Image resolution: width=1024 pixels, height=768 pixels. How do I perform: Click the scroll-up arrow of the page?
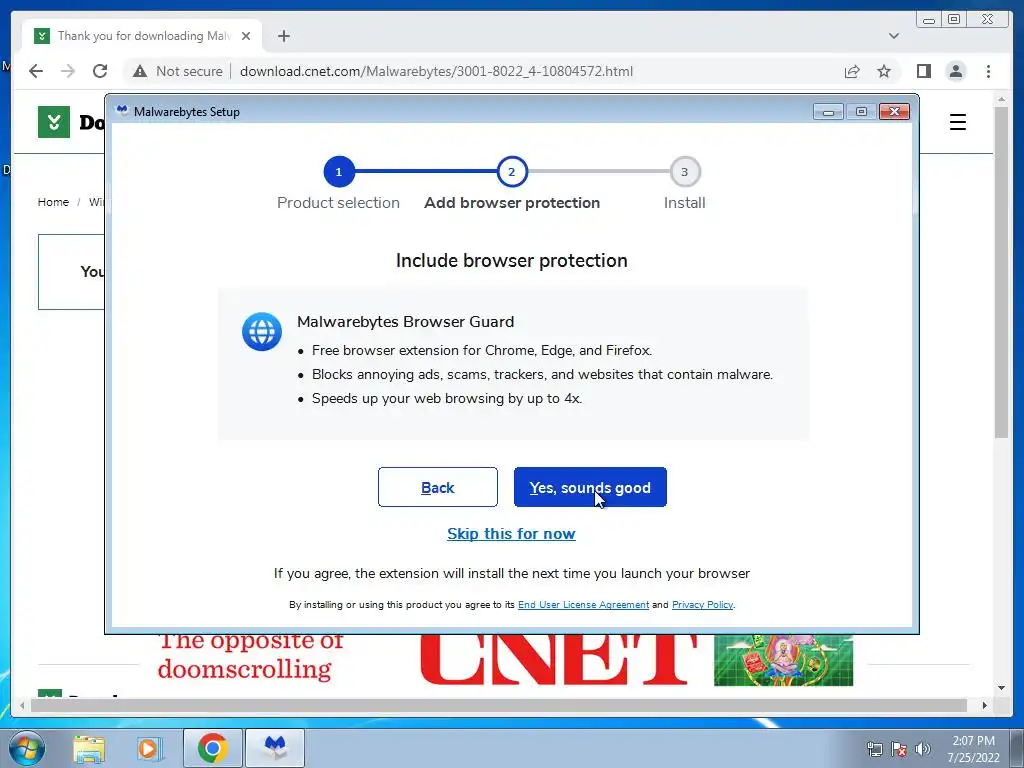(x=1001, y=99)
